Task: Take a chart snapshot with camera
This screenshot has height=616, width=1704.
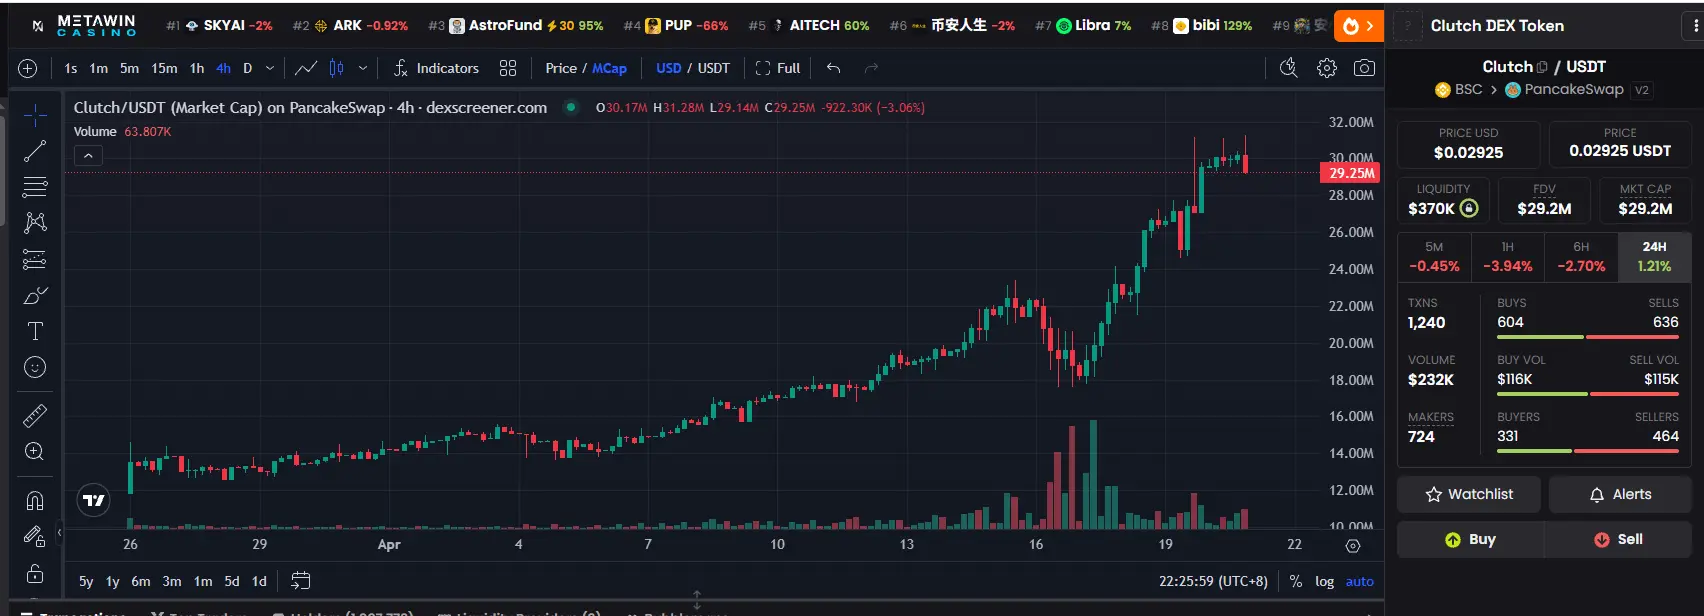Action: pyautogui.click(x=1364, y=68)
